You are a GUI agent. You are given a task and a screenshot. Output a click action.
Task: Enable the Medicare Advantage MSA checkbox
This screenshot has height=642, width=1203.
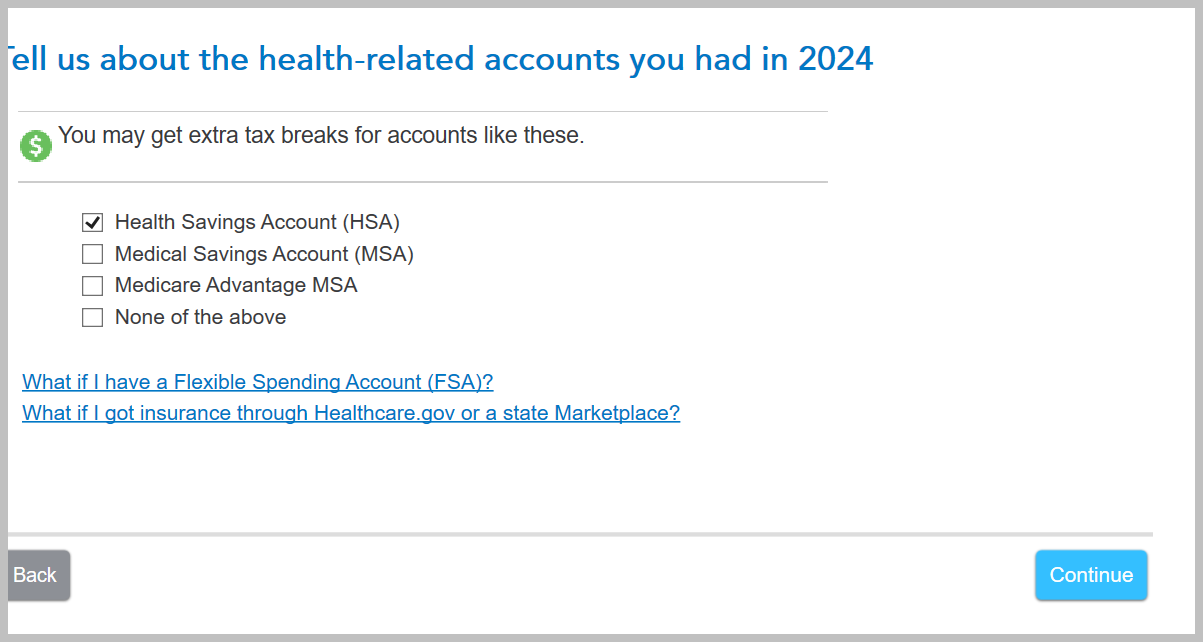click(x=92, y=286)
